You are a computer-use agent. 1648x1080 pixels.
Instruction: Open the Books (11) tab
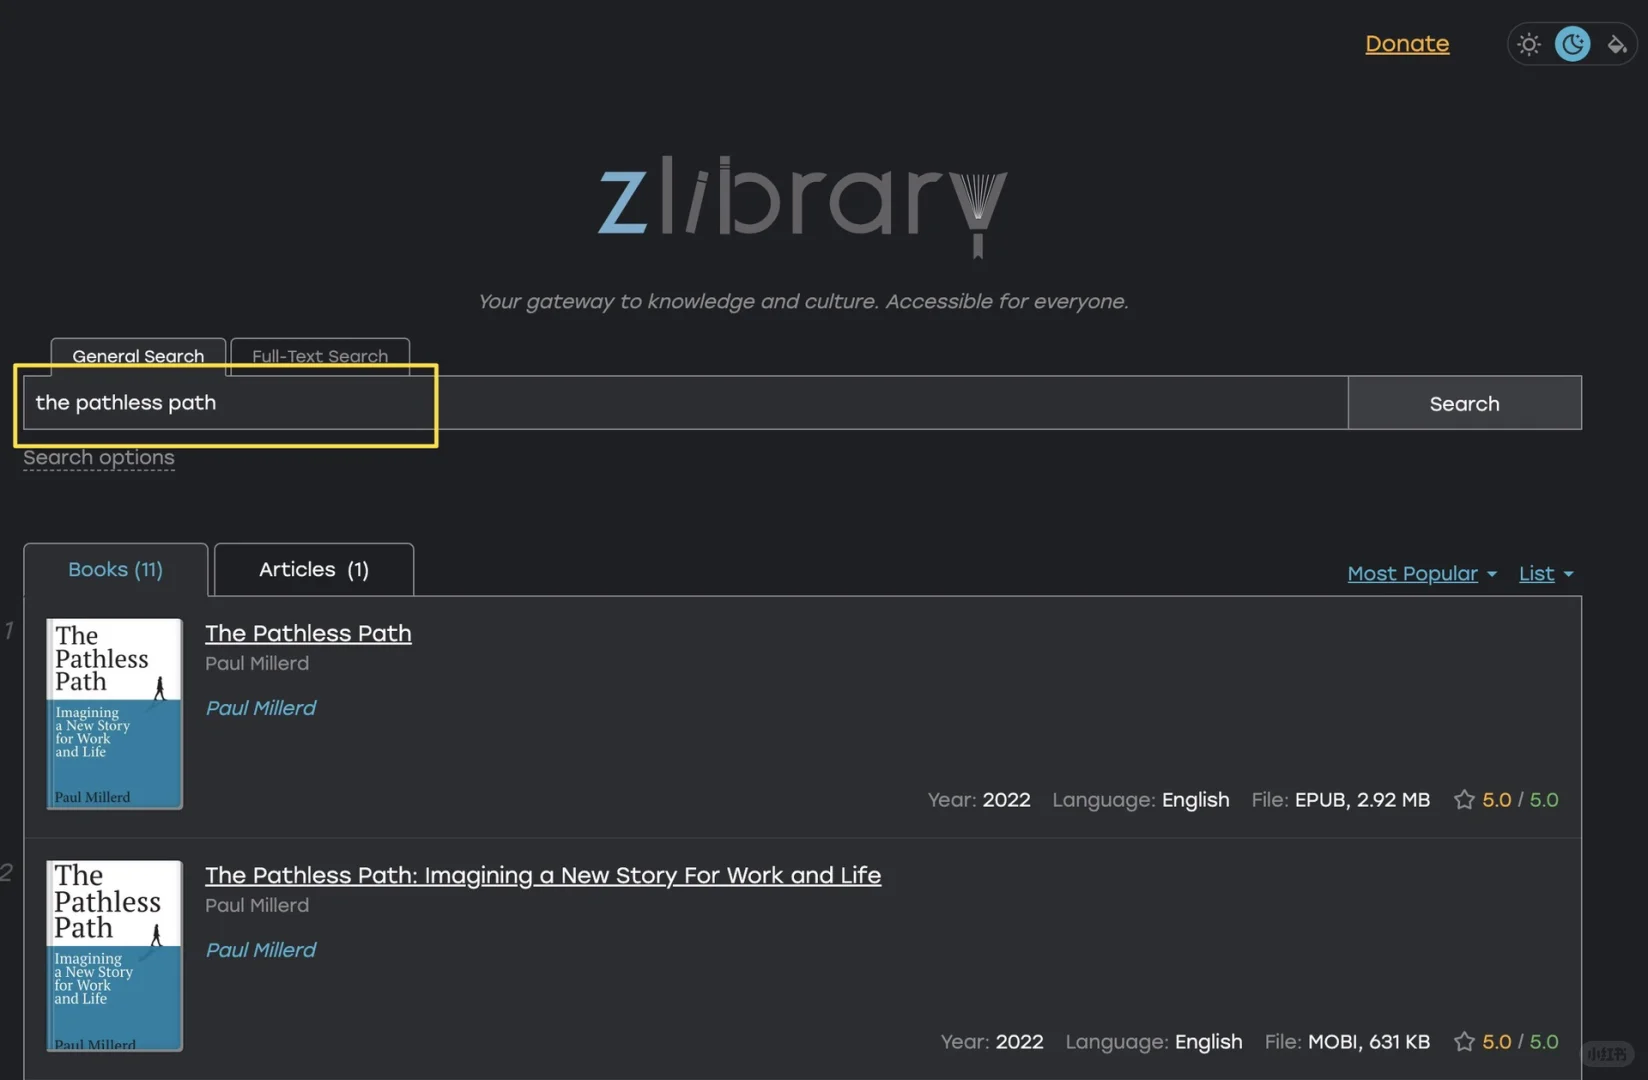tap(116, 570)
